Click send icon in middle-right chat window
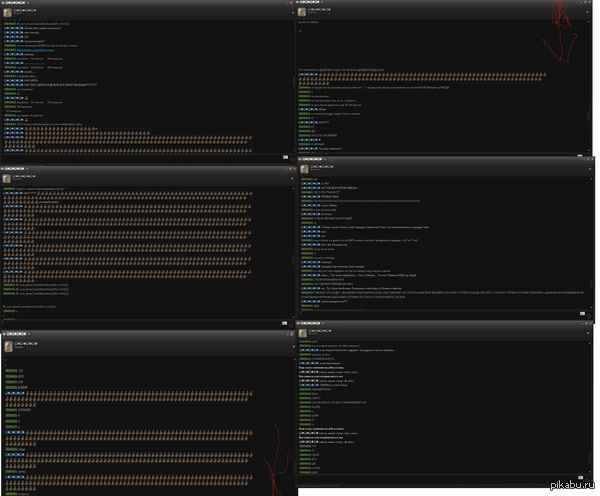The height and width of the screenshot is (496, 600). [582, 314]
